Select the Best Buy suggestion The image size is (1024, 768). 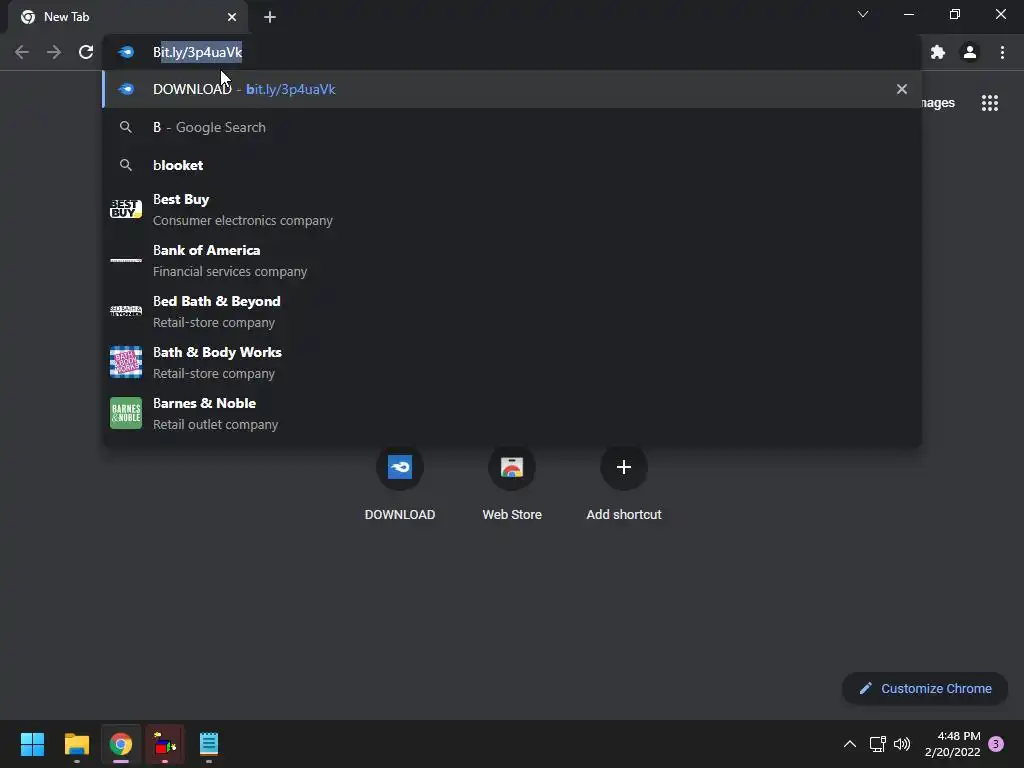[512, 210]
